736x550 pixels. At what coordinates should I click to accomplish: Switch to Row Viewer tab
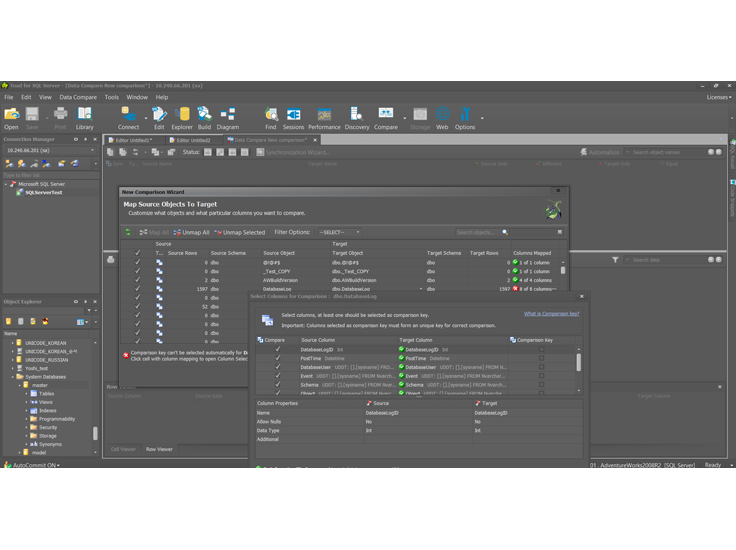(x=159, y=449)
